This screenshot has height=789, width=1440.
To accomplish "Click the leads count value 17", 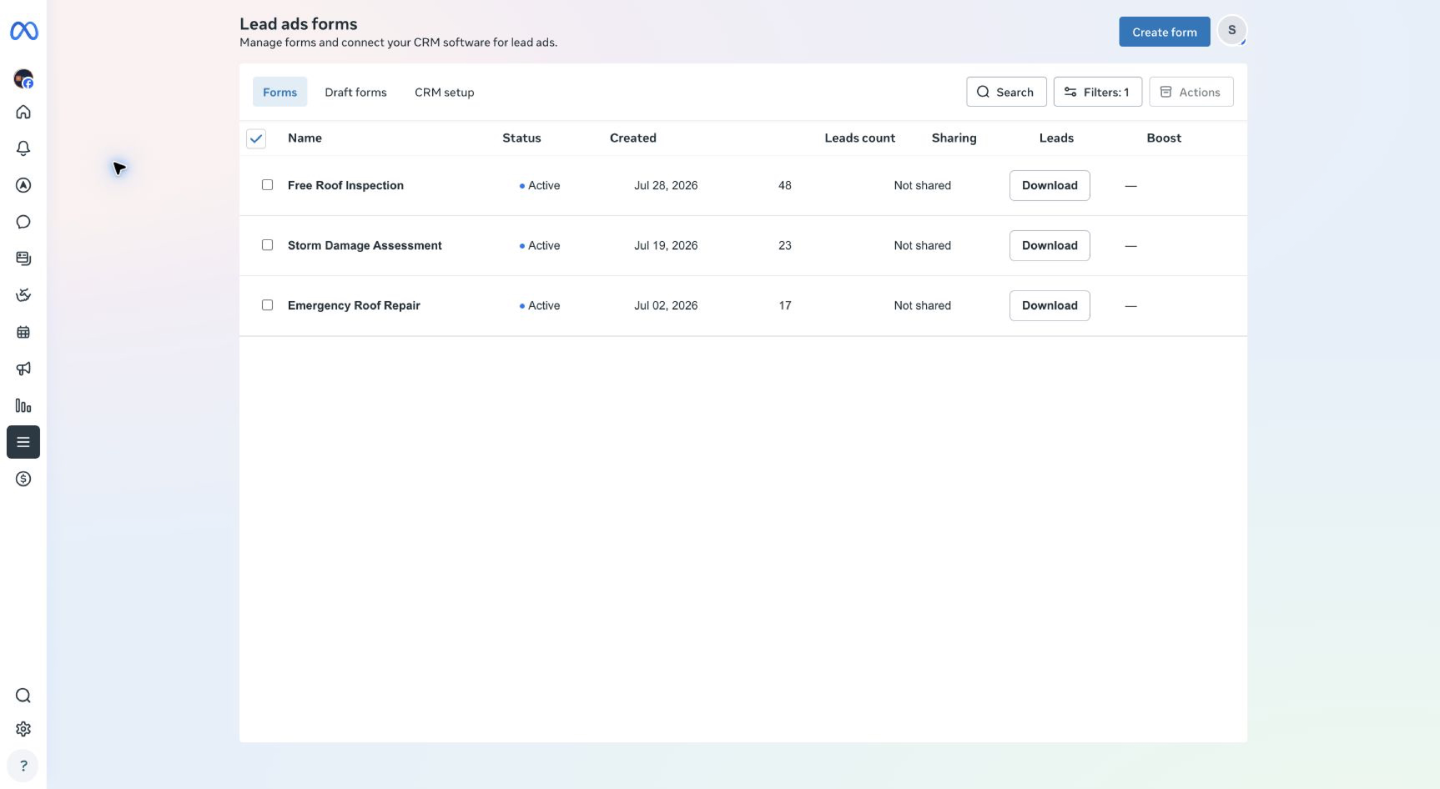I will 785,305.
